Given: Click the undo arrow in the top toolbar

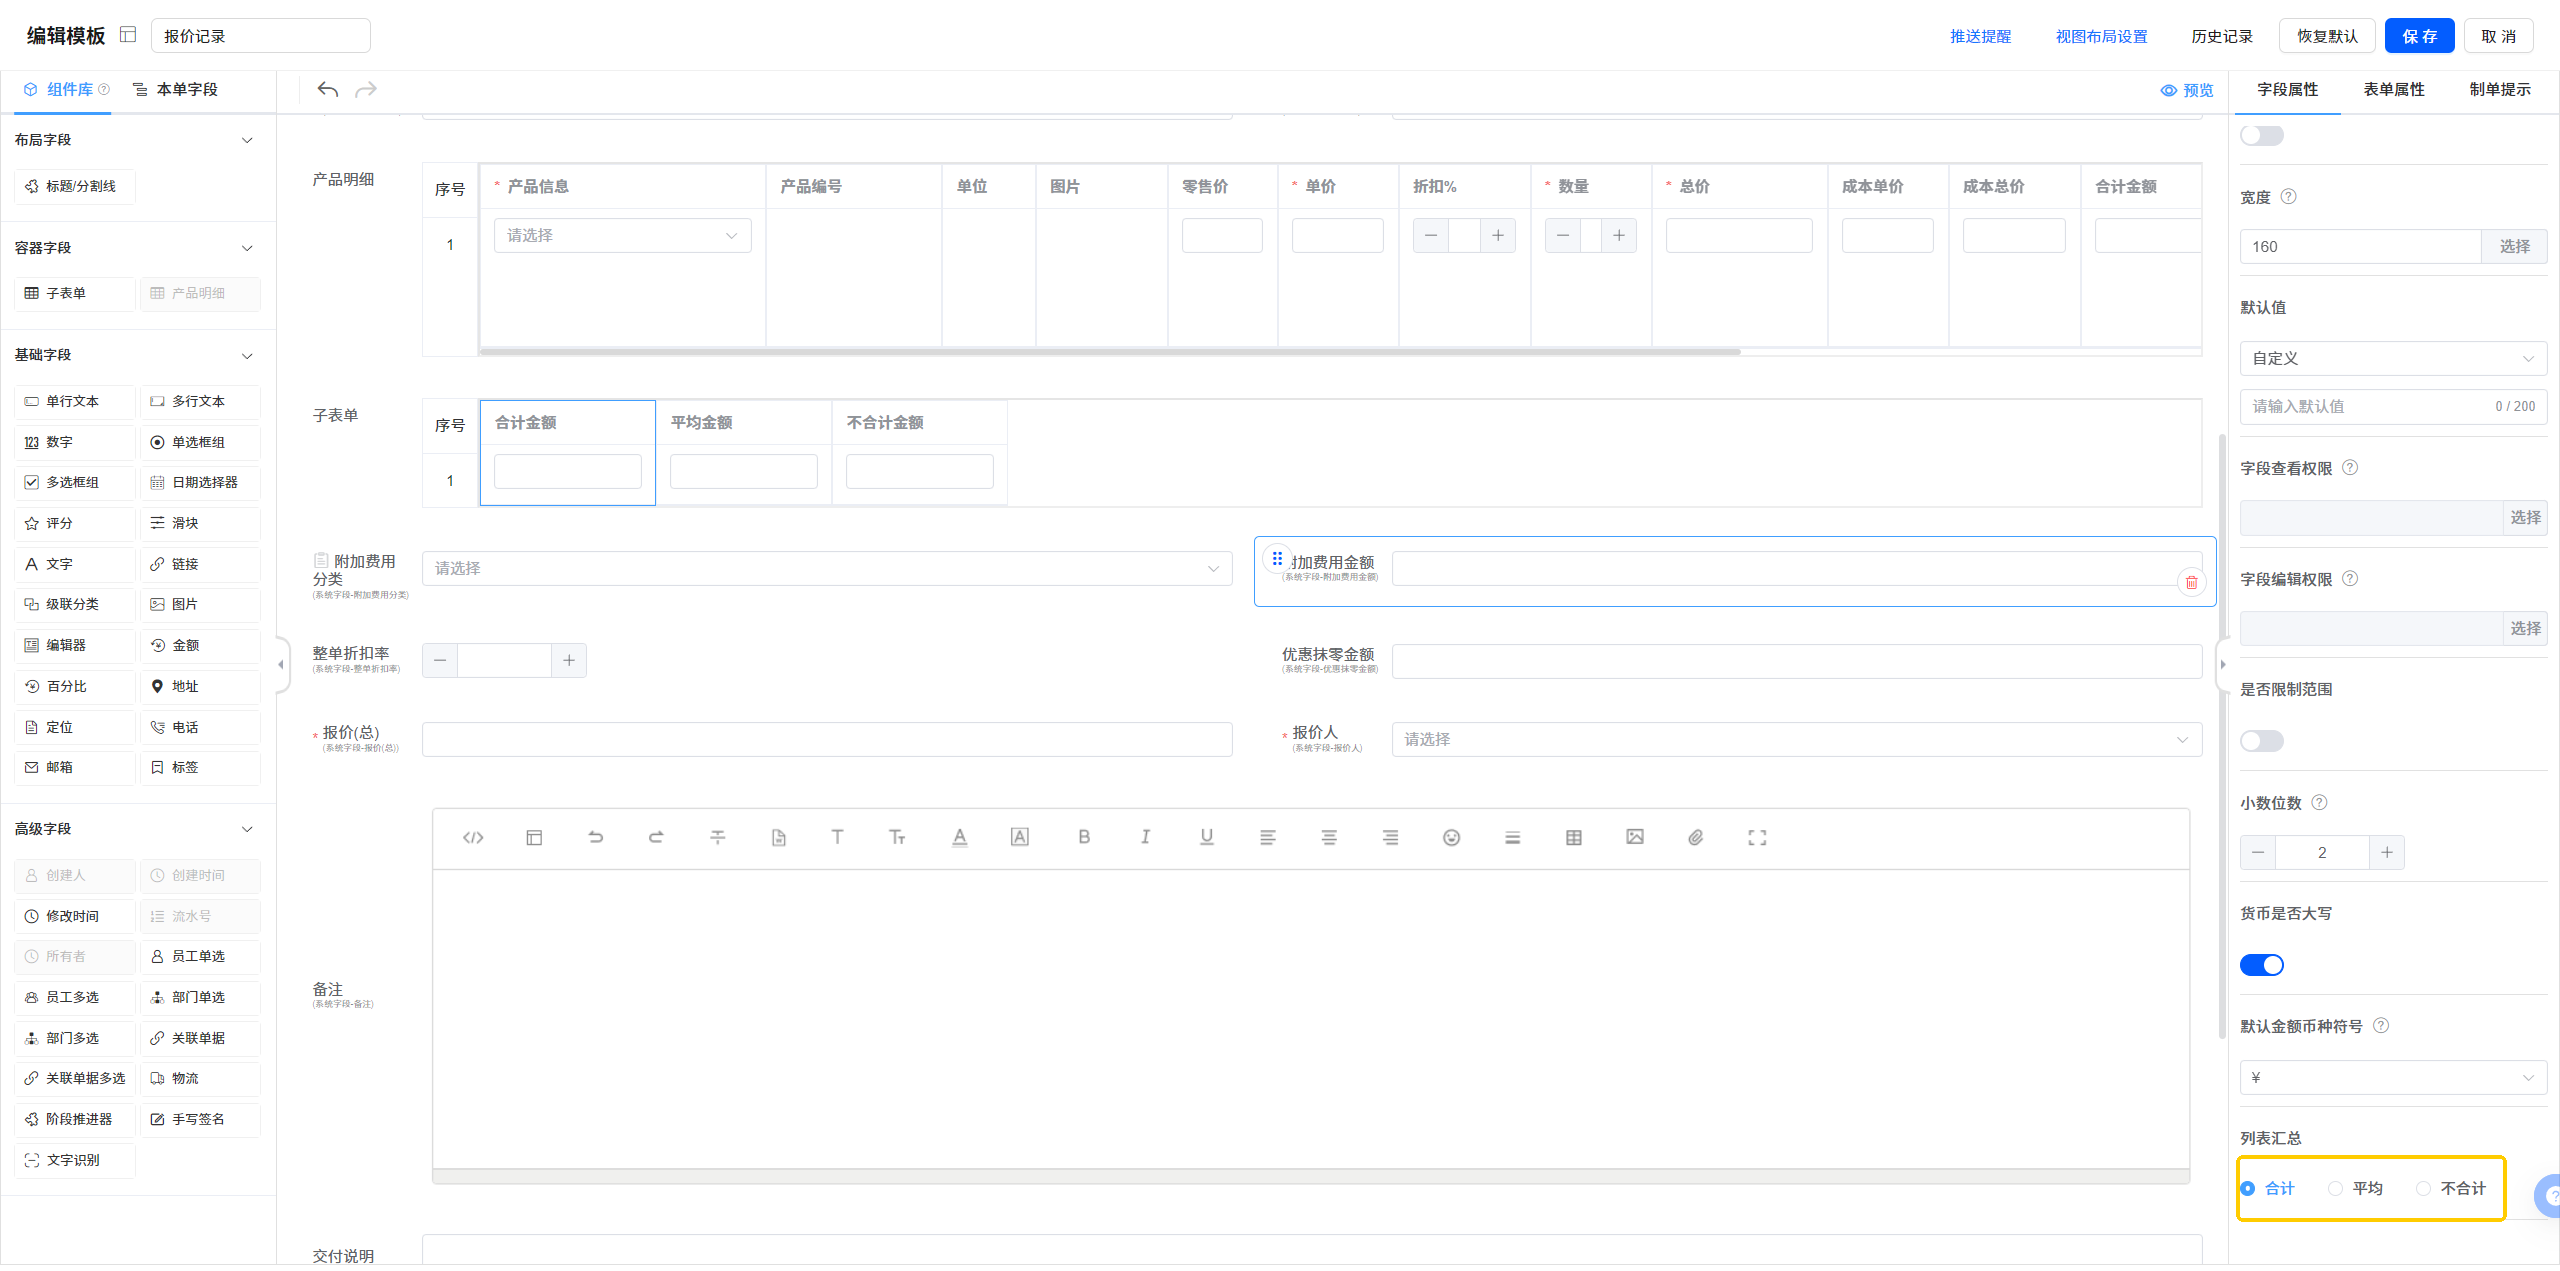Looking at the screenshot, I should tap(327, 90).
